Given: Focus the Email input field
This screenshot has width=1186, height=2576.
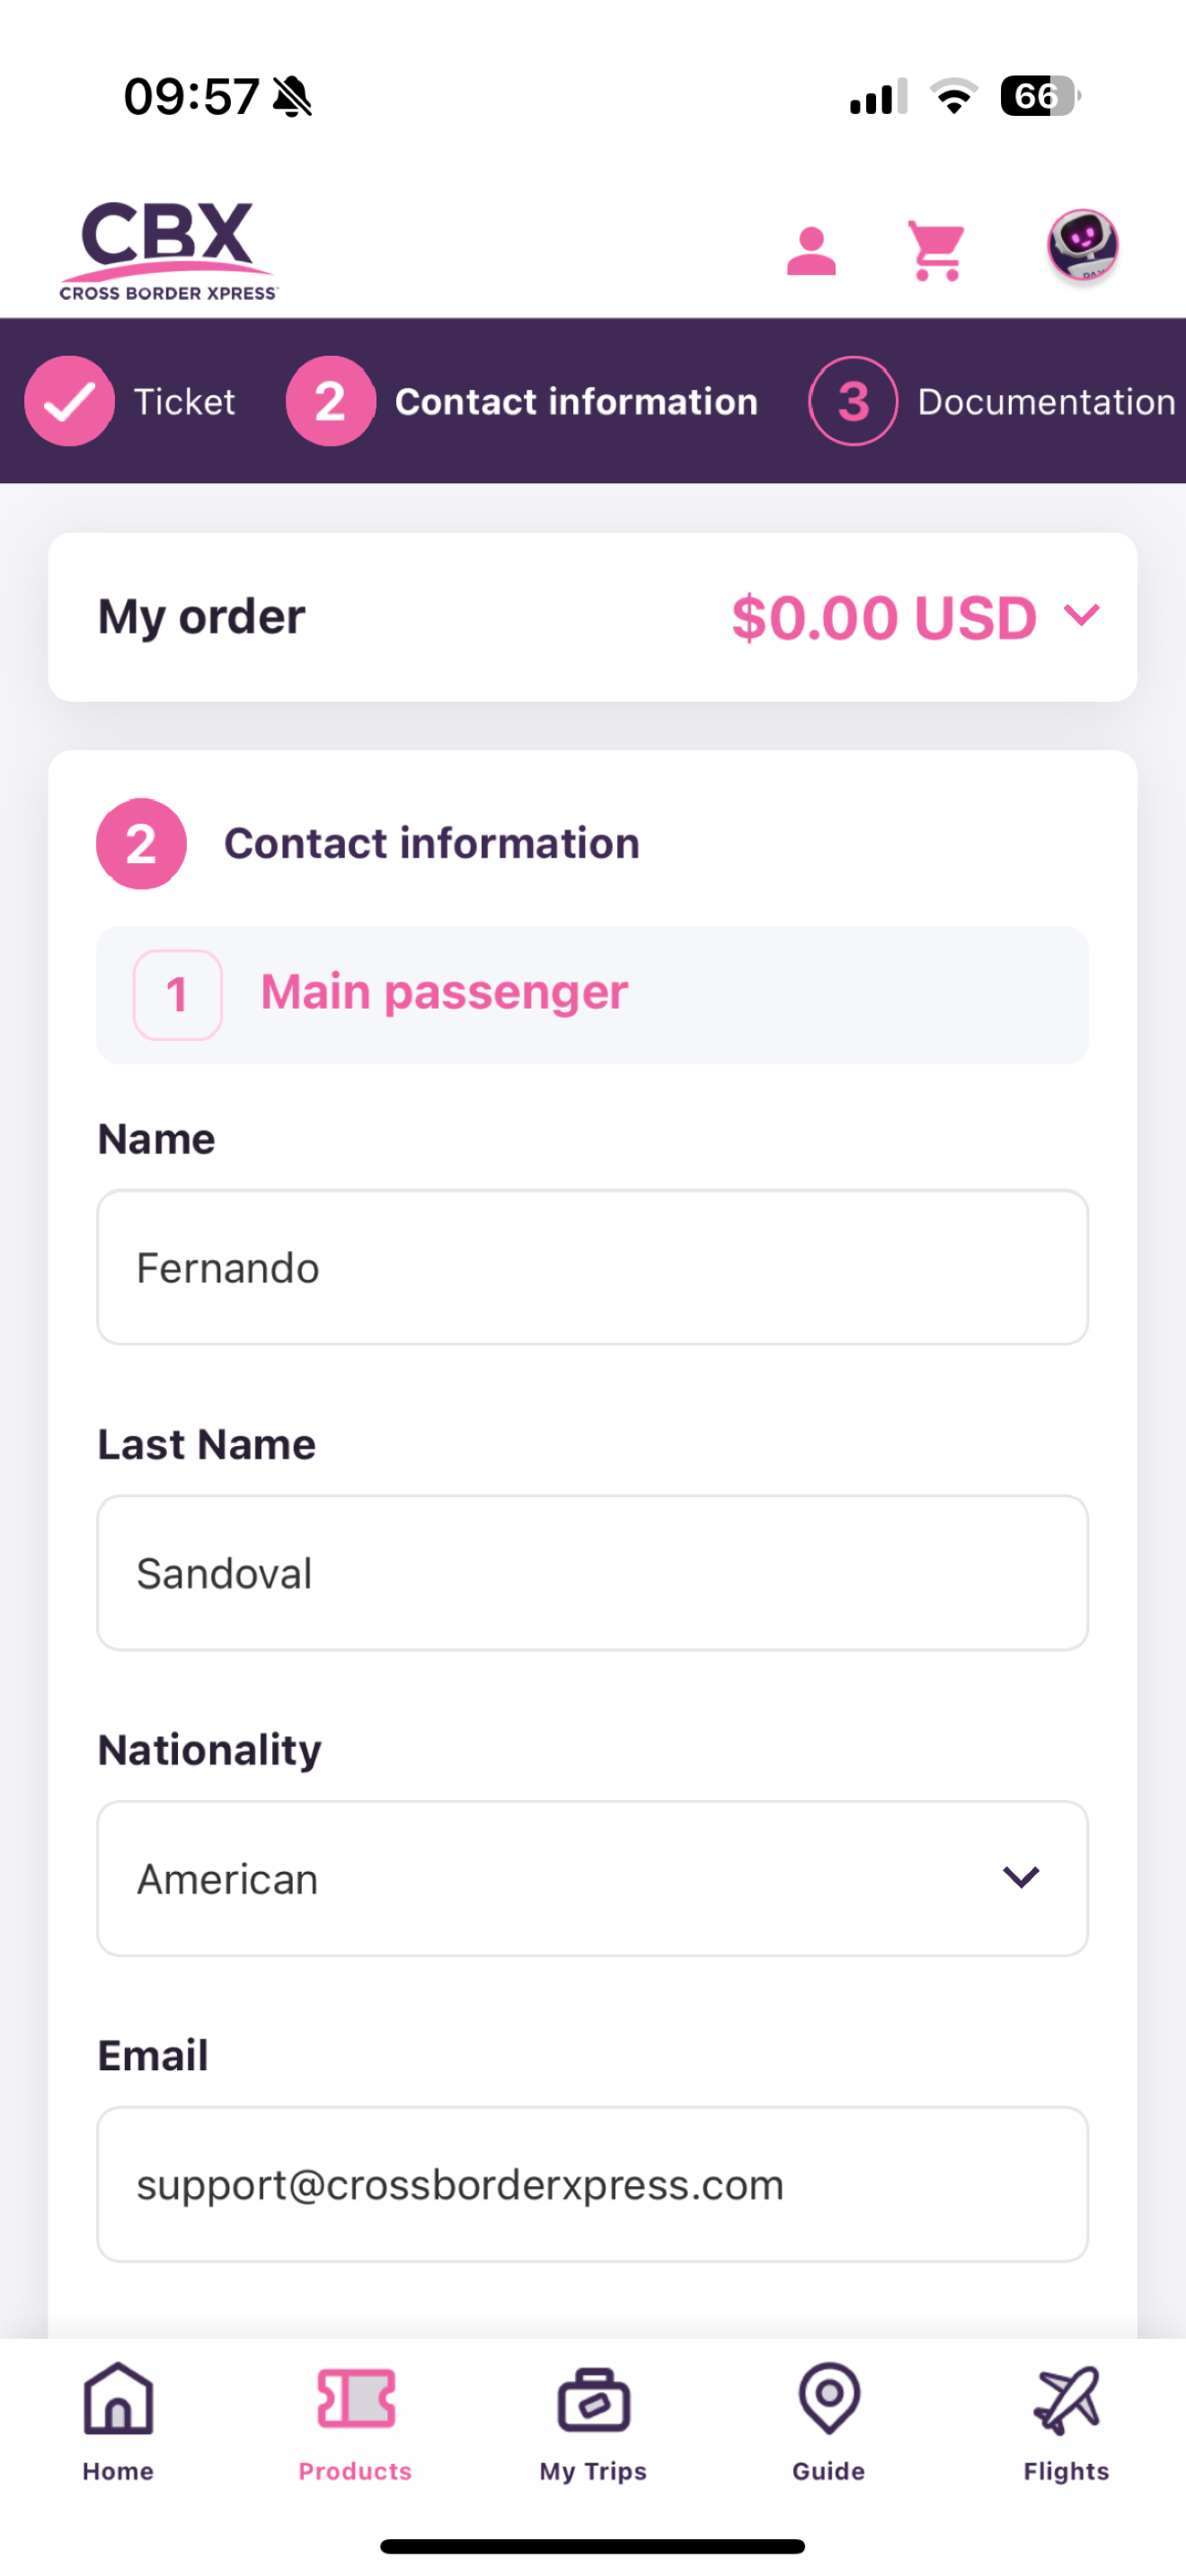Looking at the screenshot, I should coord(592,2184).
